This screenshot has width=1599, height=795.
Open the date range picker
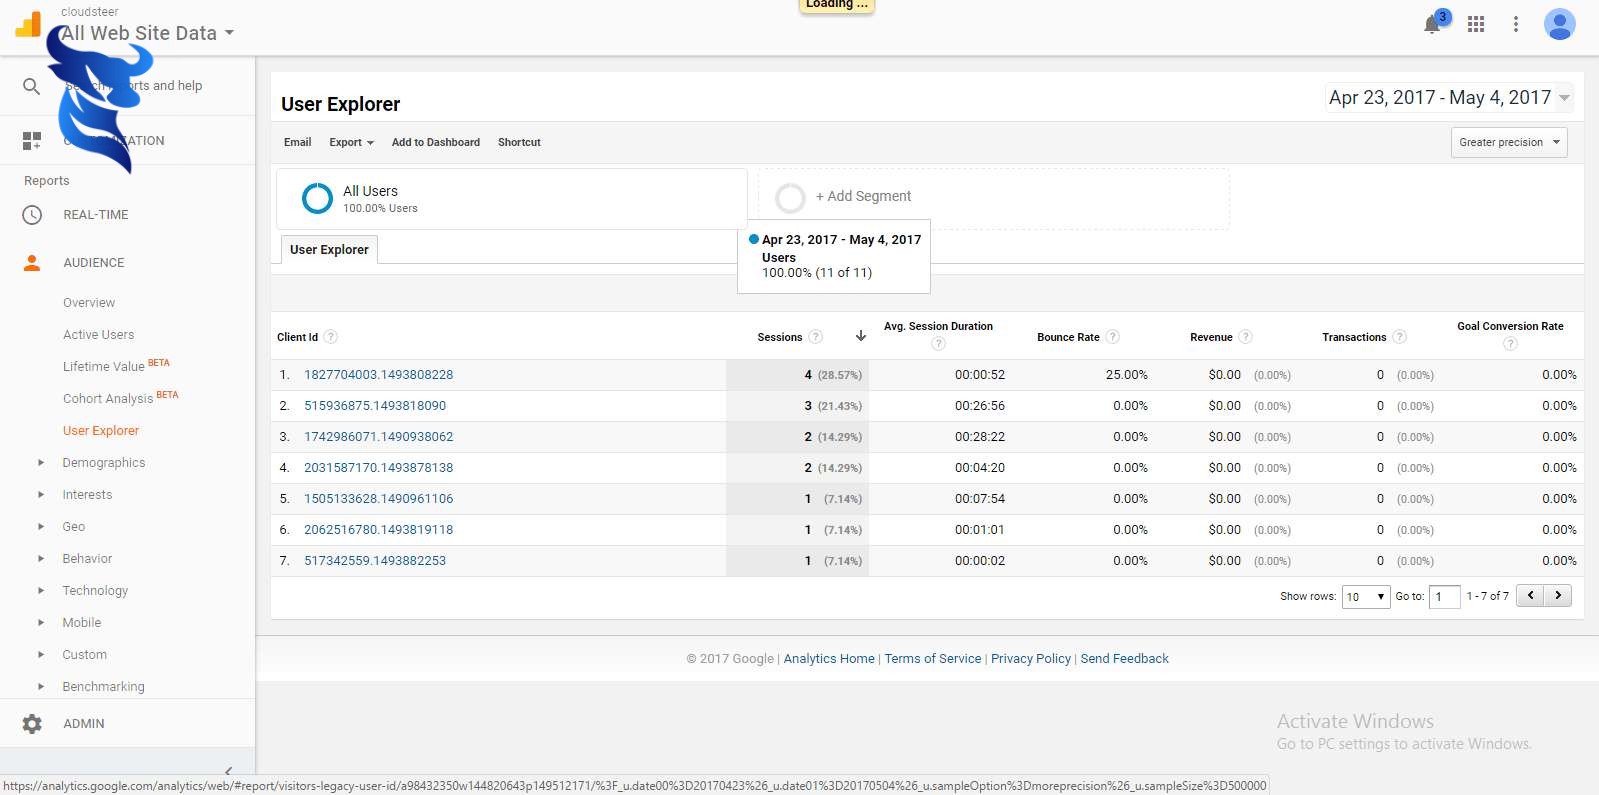click(1450, 98)
